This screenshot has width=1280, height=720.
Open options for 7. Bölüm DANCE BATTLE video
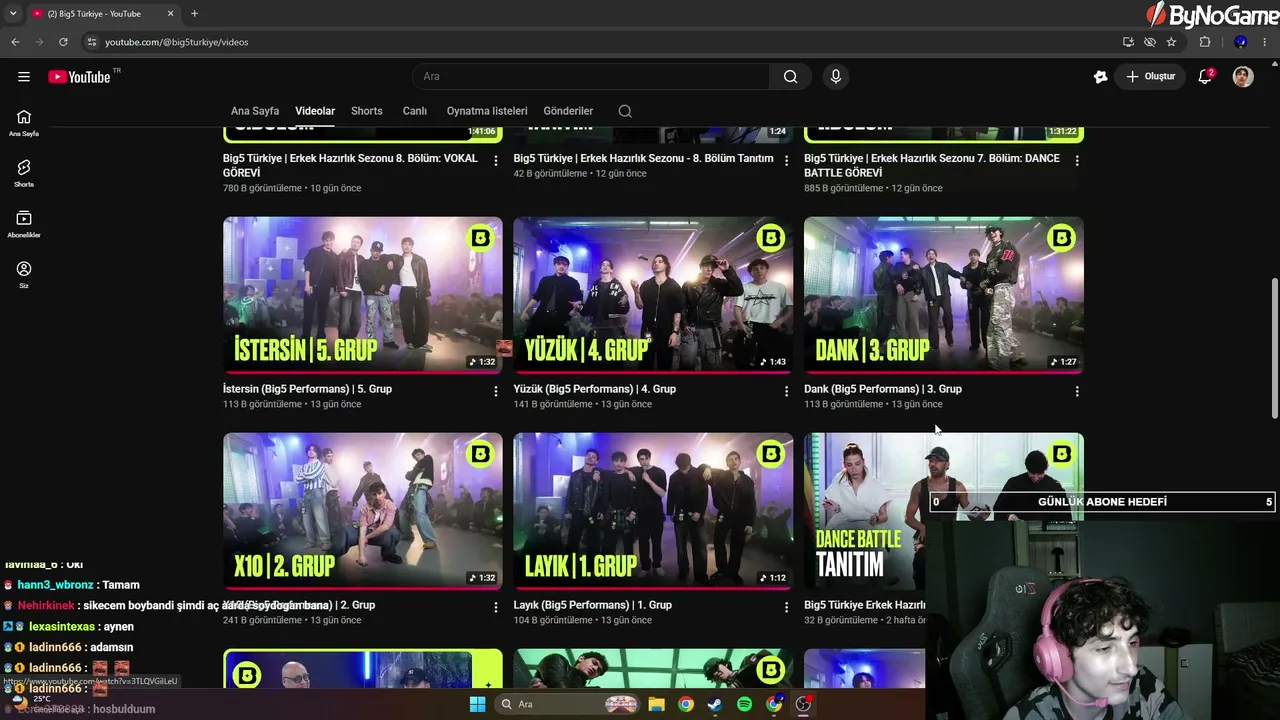[x=1077, y=160]
